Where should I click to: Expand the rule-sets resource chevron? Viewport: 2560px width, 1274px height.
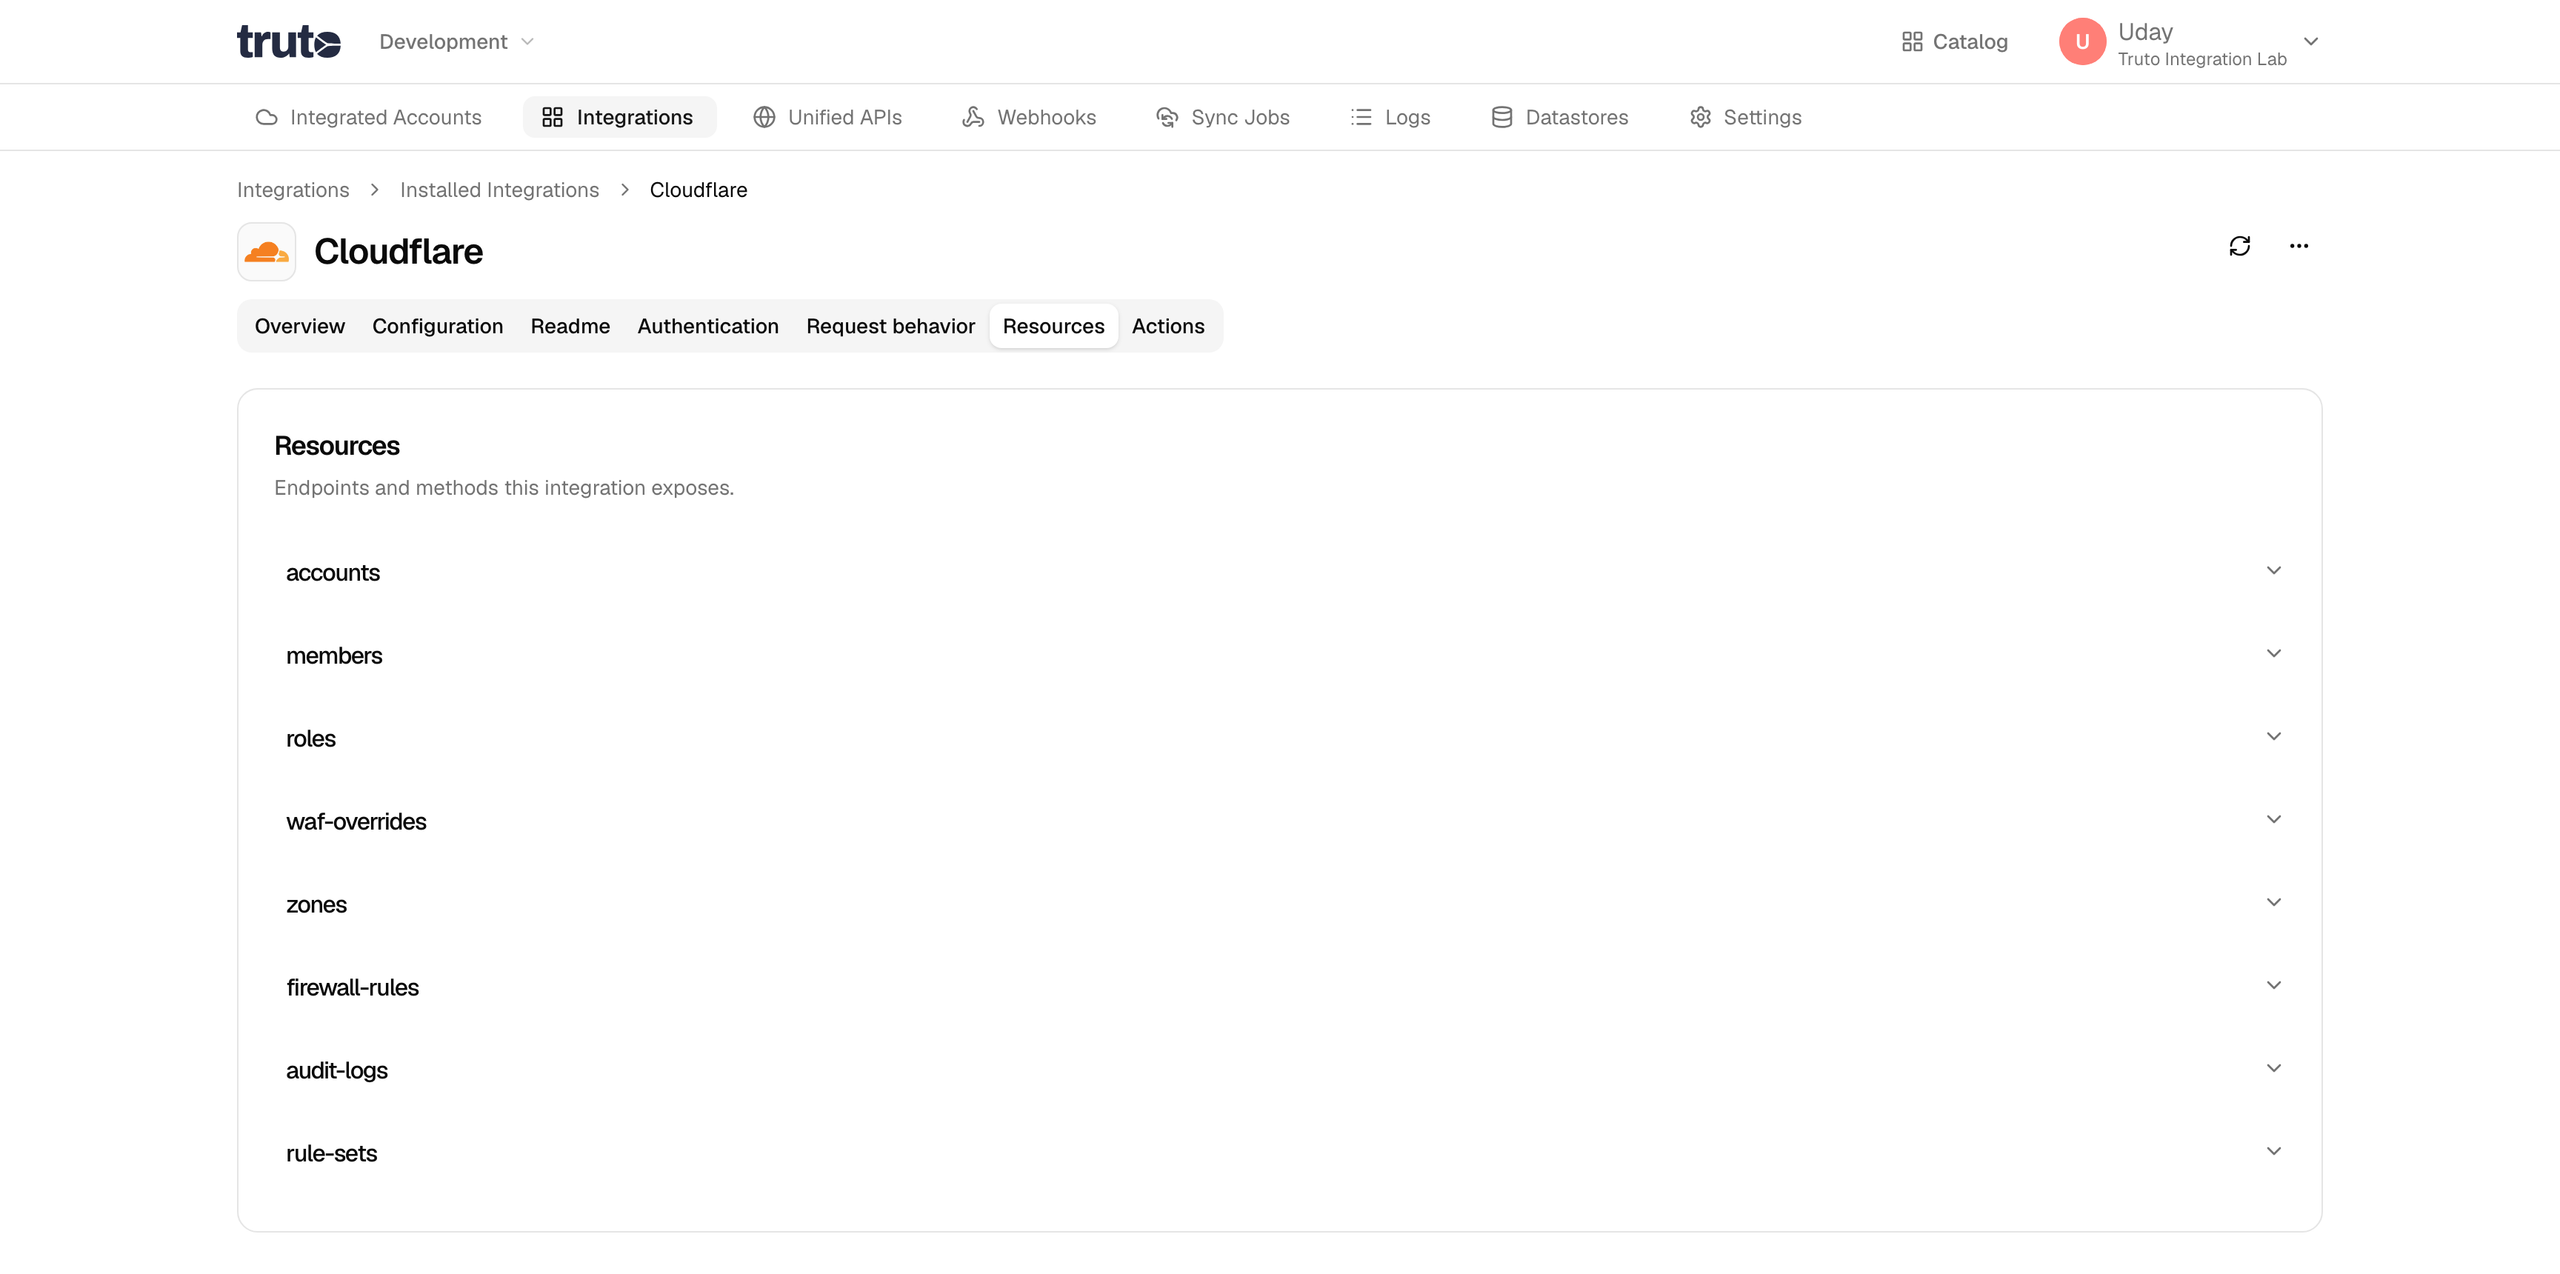point(2273,1151)
